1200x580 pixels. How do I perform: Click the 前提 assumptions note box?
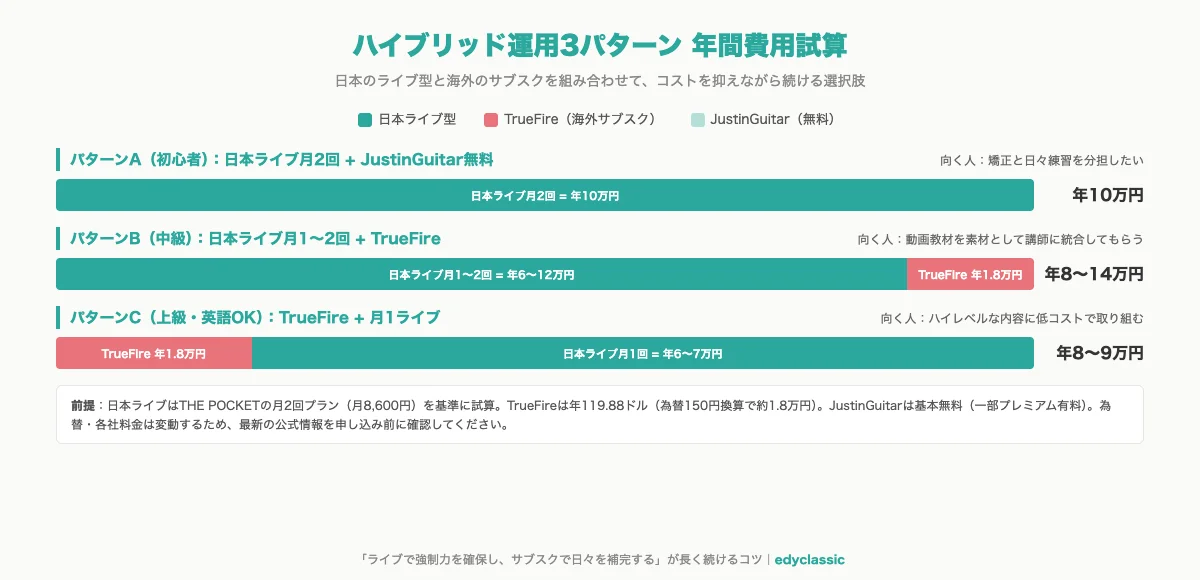600,415
